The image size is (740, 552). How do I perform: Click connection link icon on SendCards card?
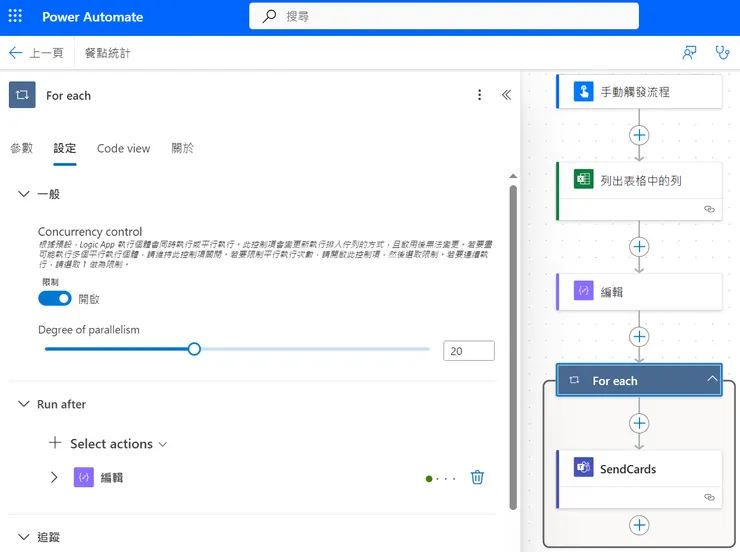click(x=709, y=497)
